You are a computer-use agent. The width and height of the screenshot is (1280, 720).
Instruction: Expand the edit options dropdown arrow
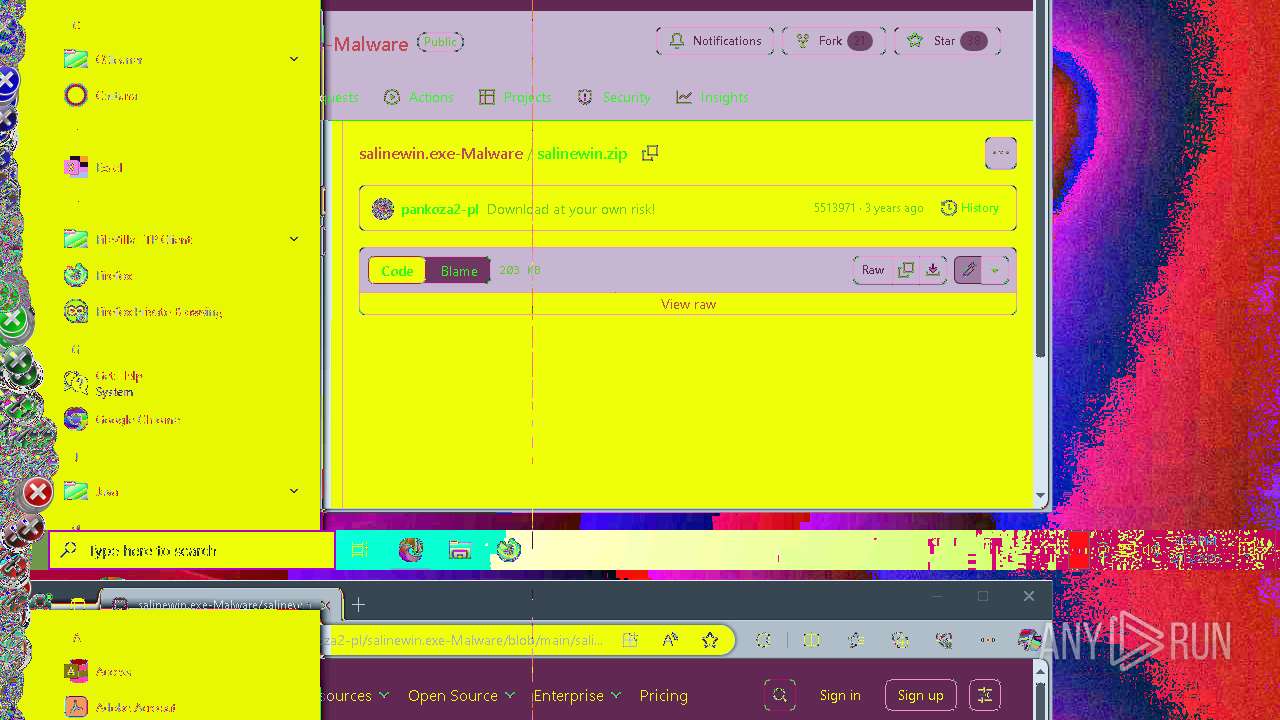pos(995,270)
